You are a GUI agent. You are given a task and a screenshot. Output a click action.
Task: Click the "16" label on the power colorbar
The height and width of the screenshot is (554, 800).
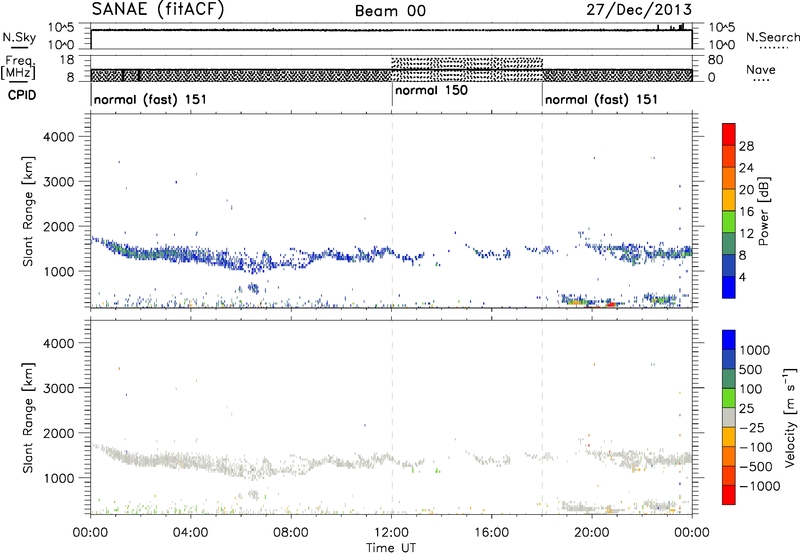[746, 212]
